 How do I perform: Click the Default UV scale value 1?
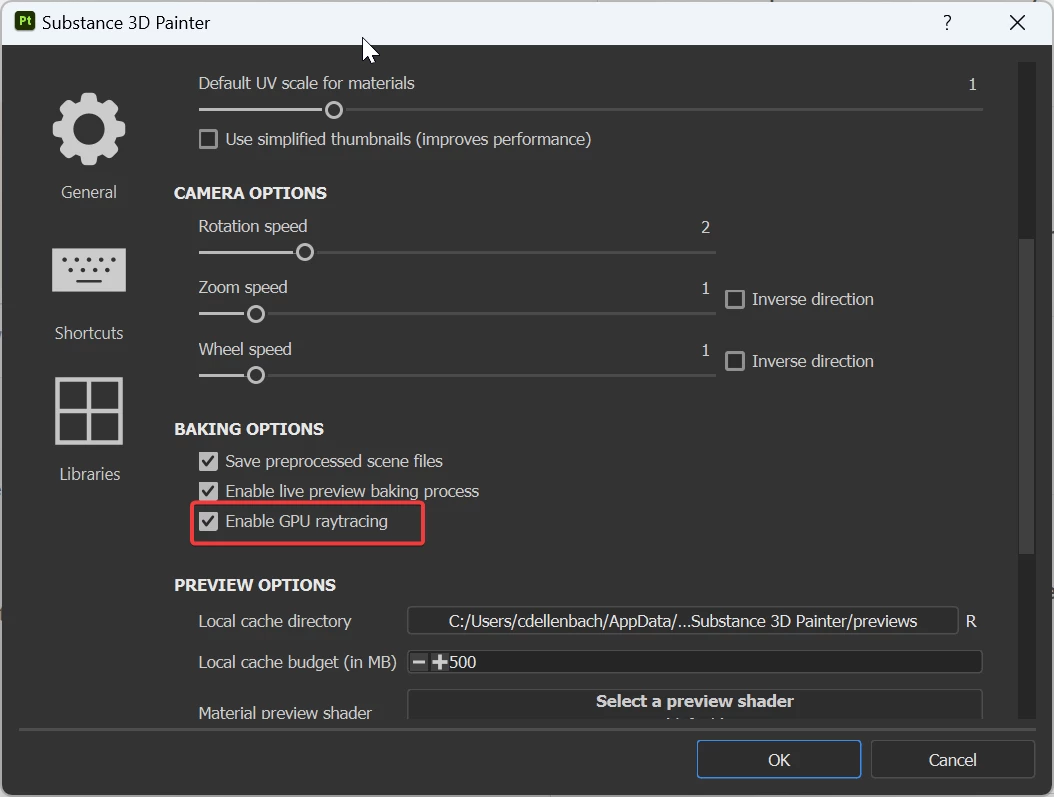(972, 84)
